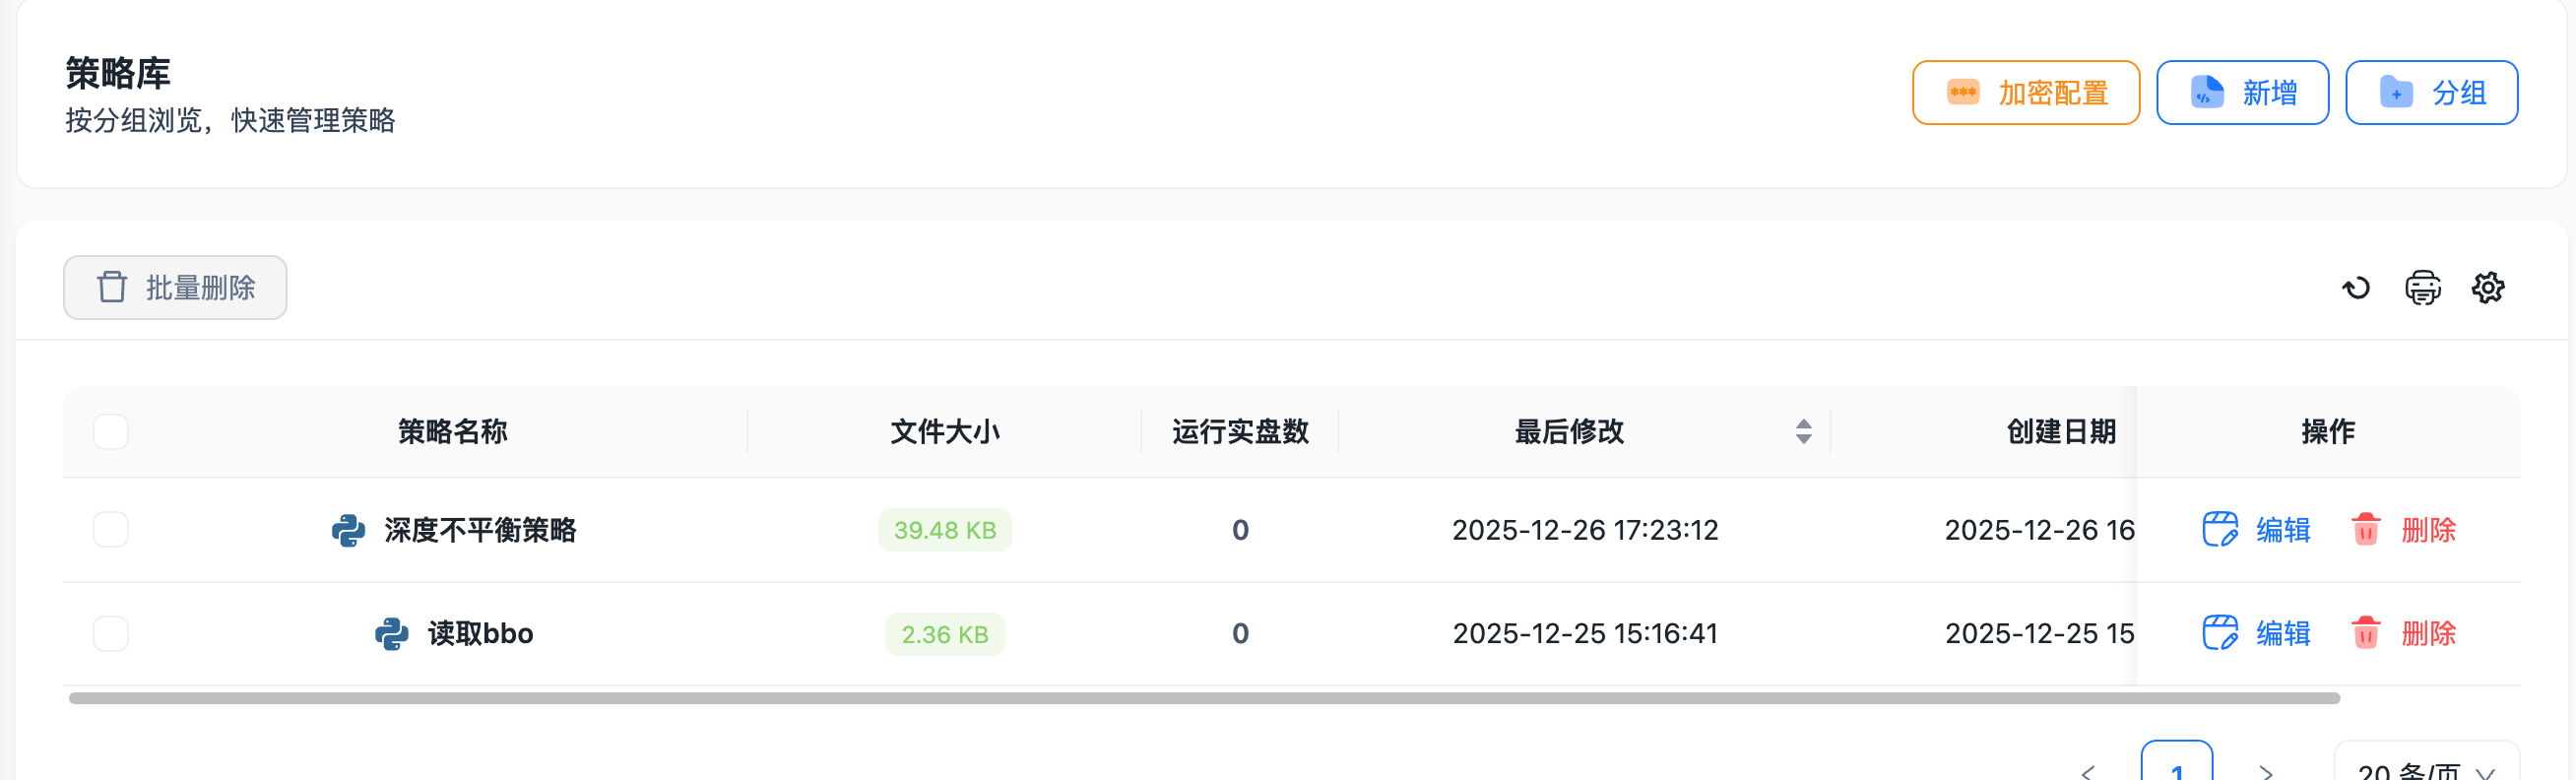Viewport: 2576px width, 780px height.
Task: Click the pencil edit icon for 深度不平衡策略
Action: tap(2219, 530)
